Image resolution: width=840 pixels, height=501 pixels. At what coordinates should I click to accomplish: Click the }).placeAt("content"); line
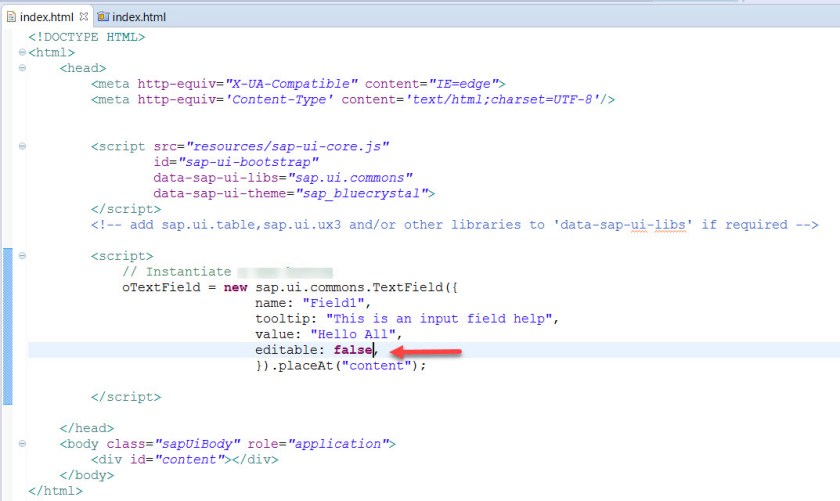341,366
